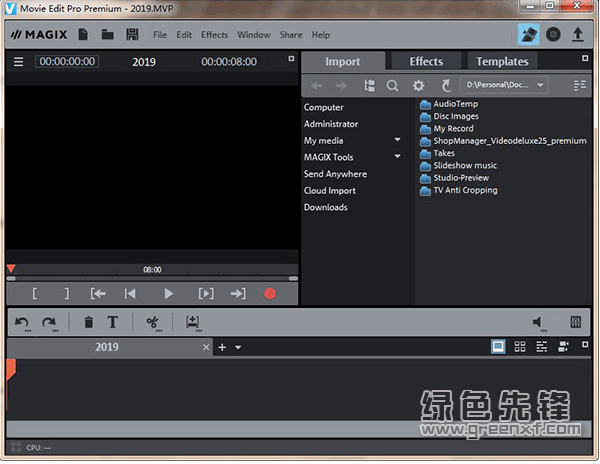
Task: Change file list view mode
Action: pyautogui.click(x=580, y=85)
